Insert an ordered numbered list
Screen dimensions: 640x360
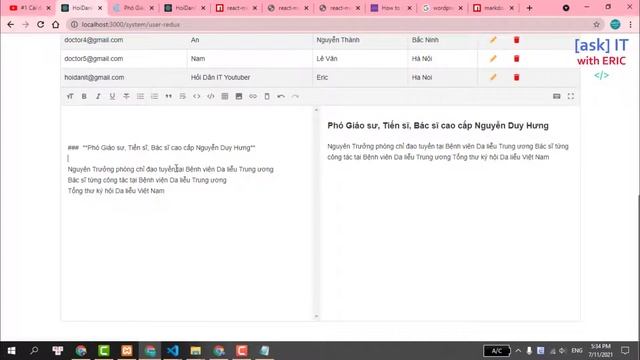(154, 96)
